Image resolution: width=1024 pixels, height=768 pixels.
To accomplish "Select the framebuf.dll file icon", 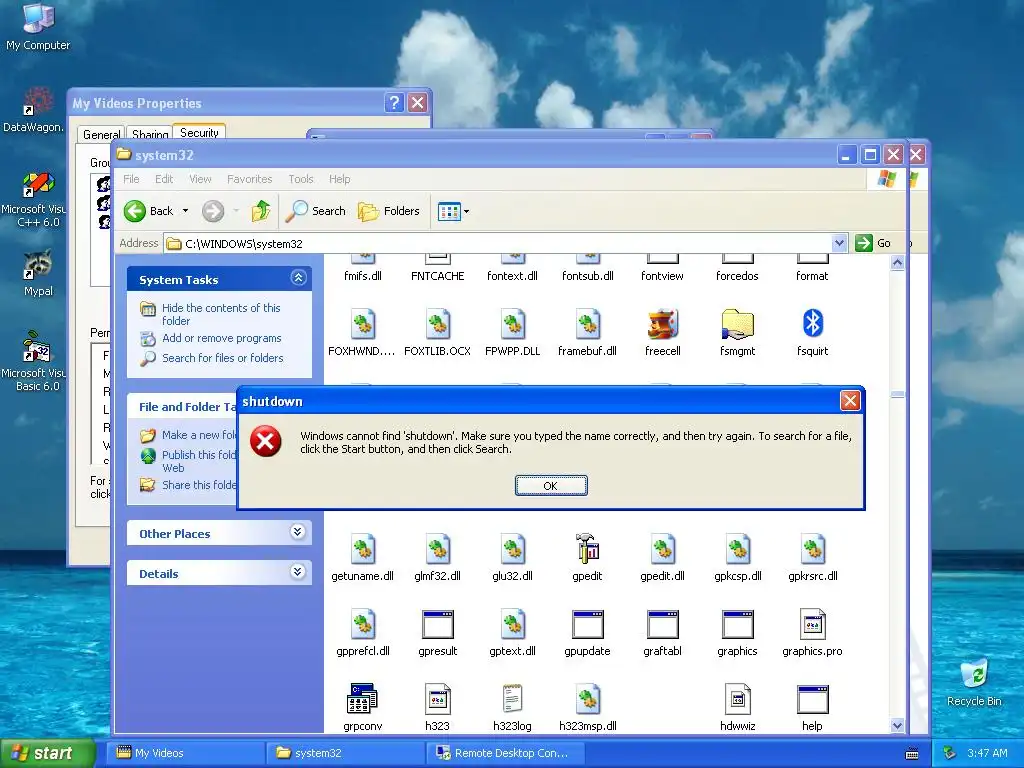I will [587, 325].
